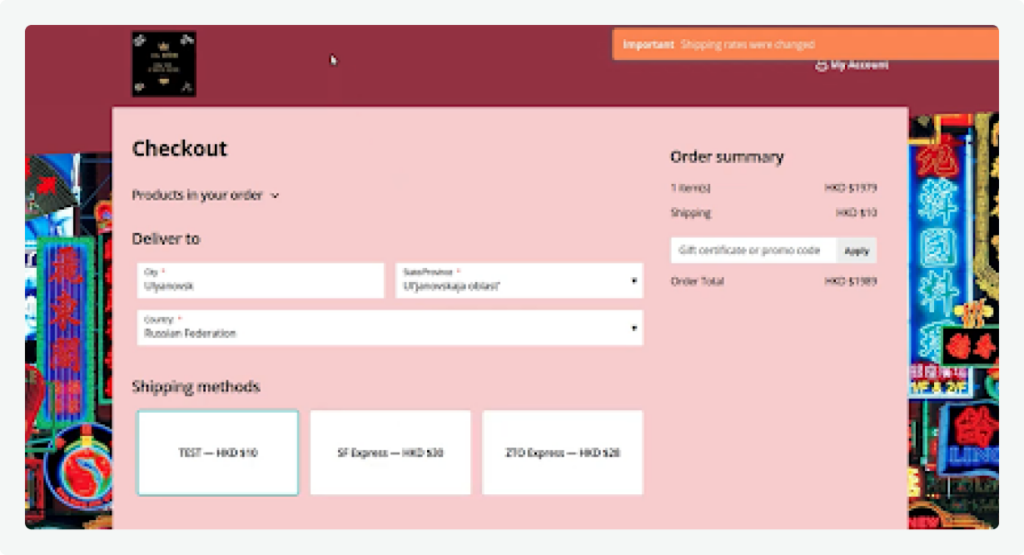Screen dimensions: 1024x555
Task: Dismiss the 'Shipping rates were changed' notification banner
Action: (x=804, y=45)
